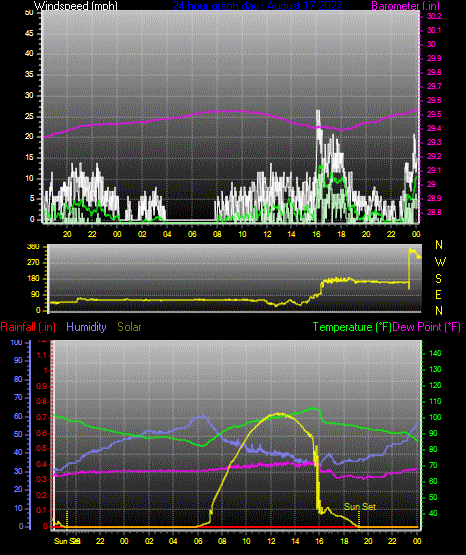Image resolution: width=466 pixels, height=555 pixels.
Task: Click the 90 humidity axis value
Action: point(18,360)
